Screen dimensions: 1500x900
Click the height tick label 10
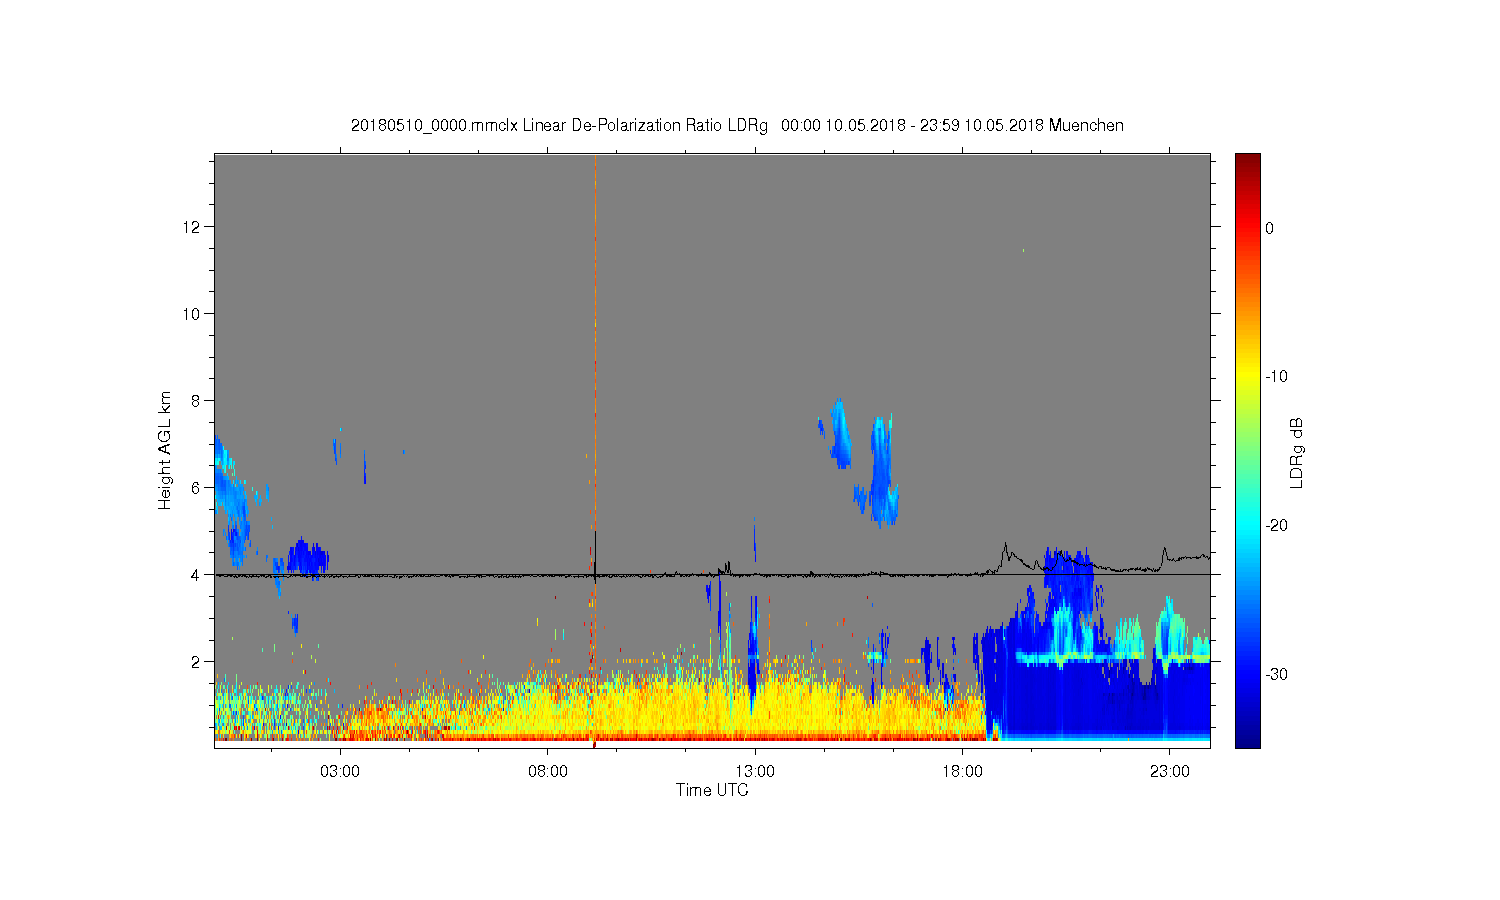(x=193, y=314)
